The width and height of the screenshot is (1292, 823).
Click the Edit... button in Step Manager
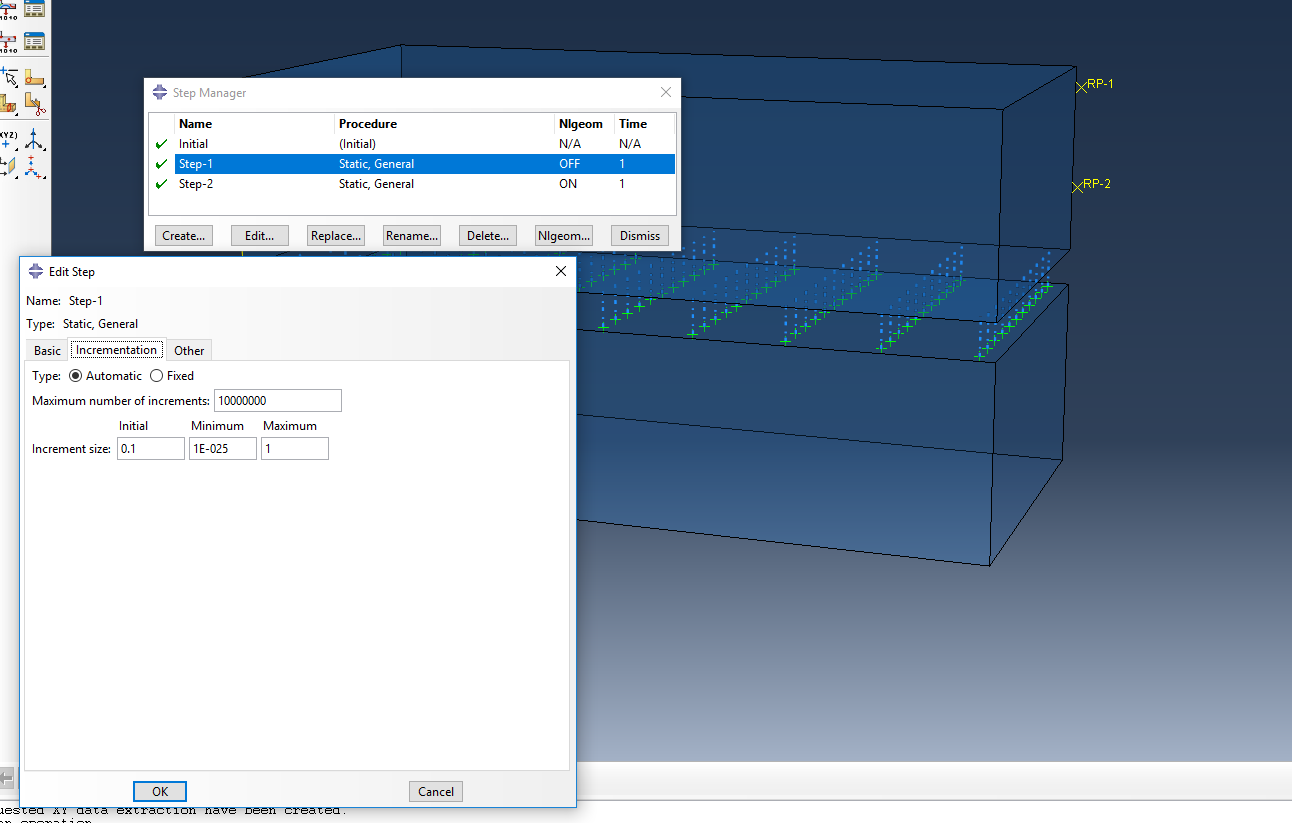click(260, 236)
